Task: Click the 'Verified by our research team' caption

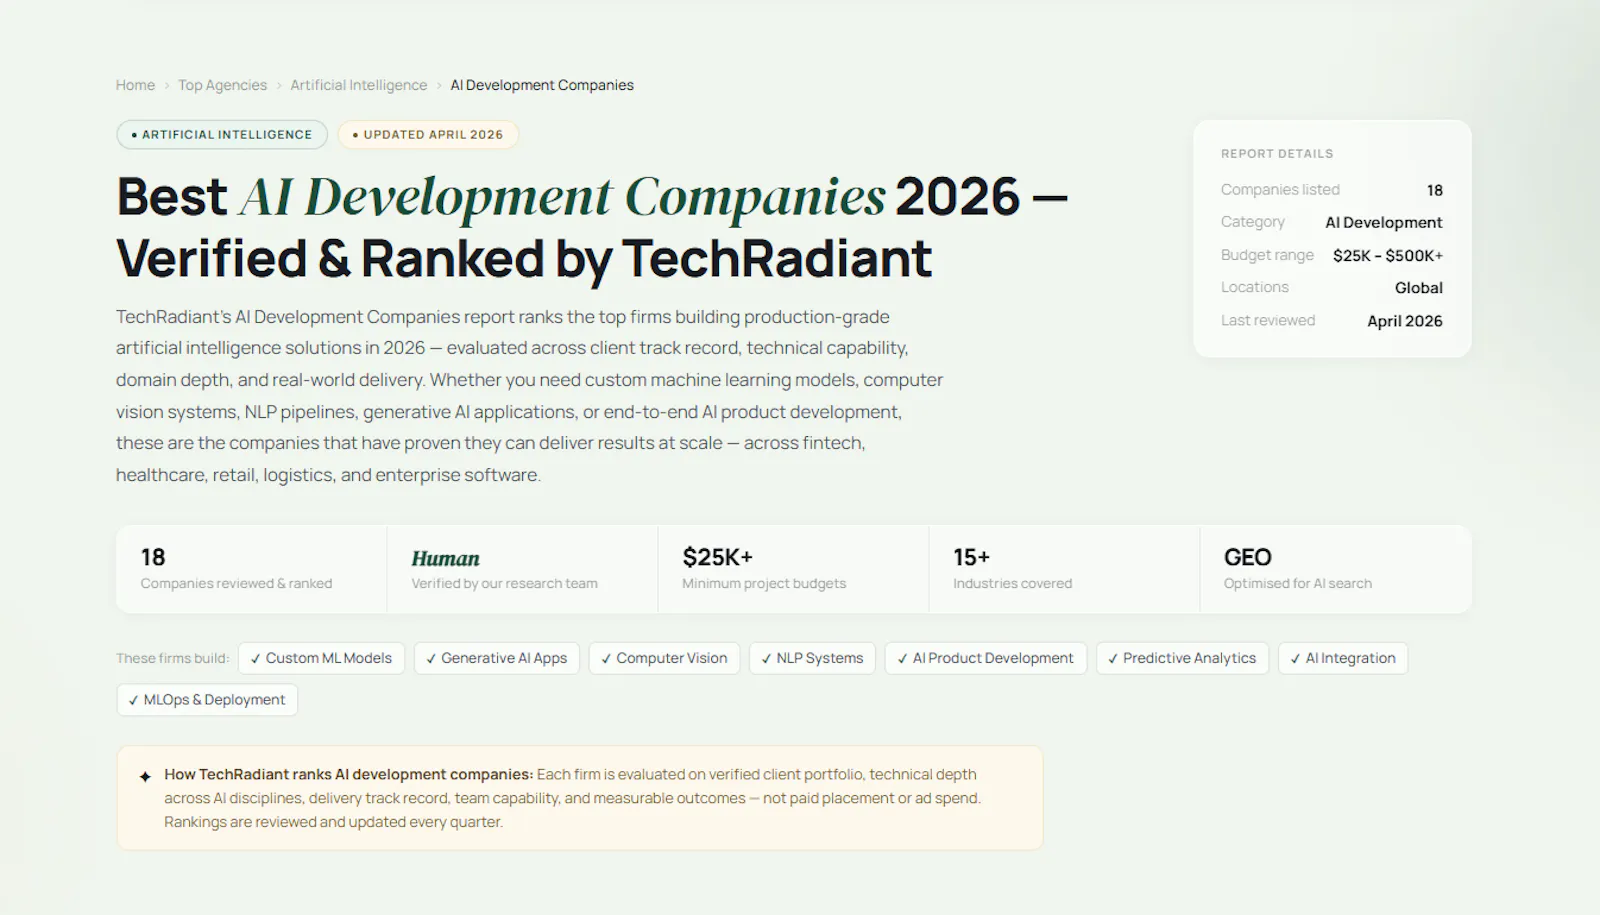Action: 505,583
